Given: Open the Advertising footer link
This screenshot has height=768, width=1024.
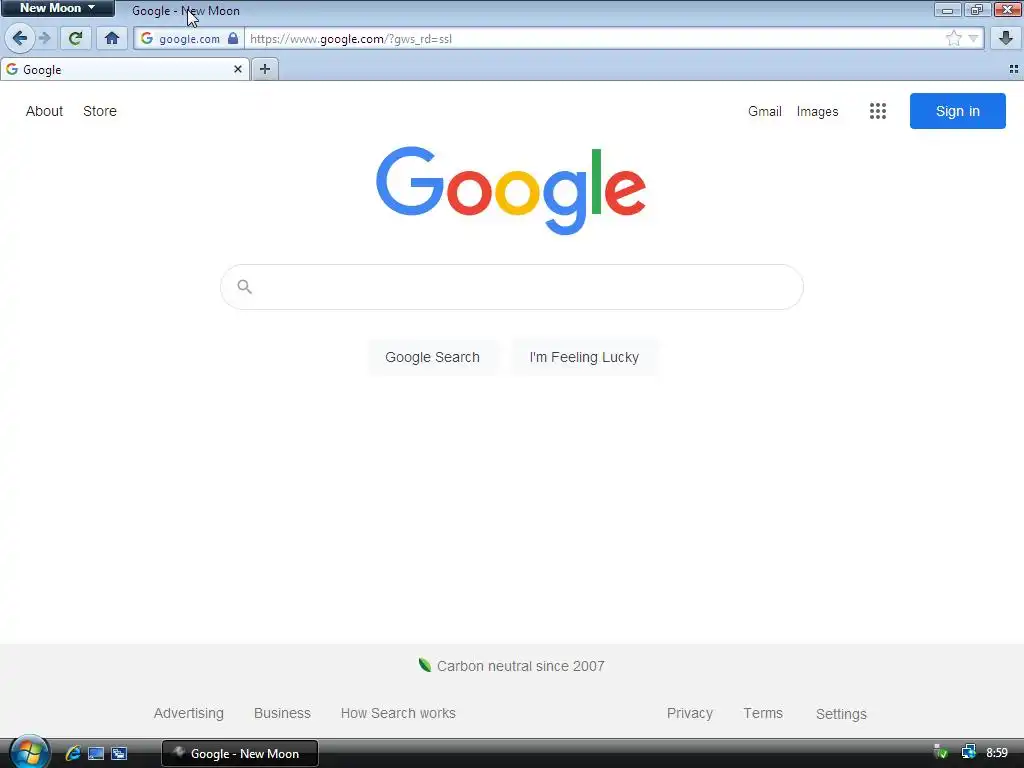Looking at the screenshot, I should point(189,713).
